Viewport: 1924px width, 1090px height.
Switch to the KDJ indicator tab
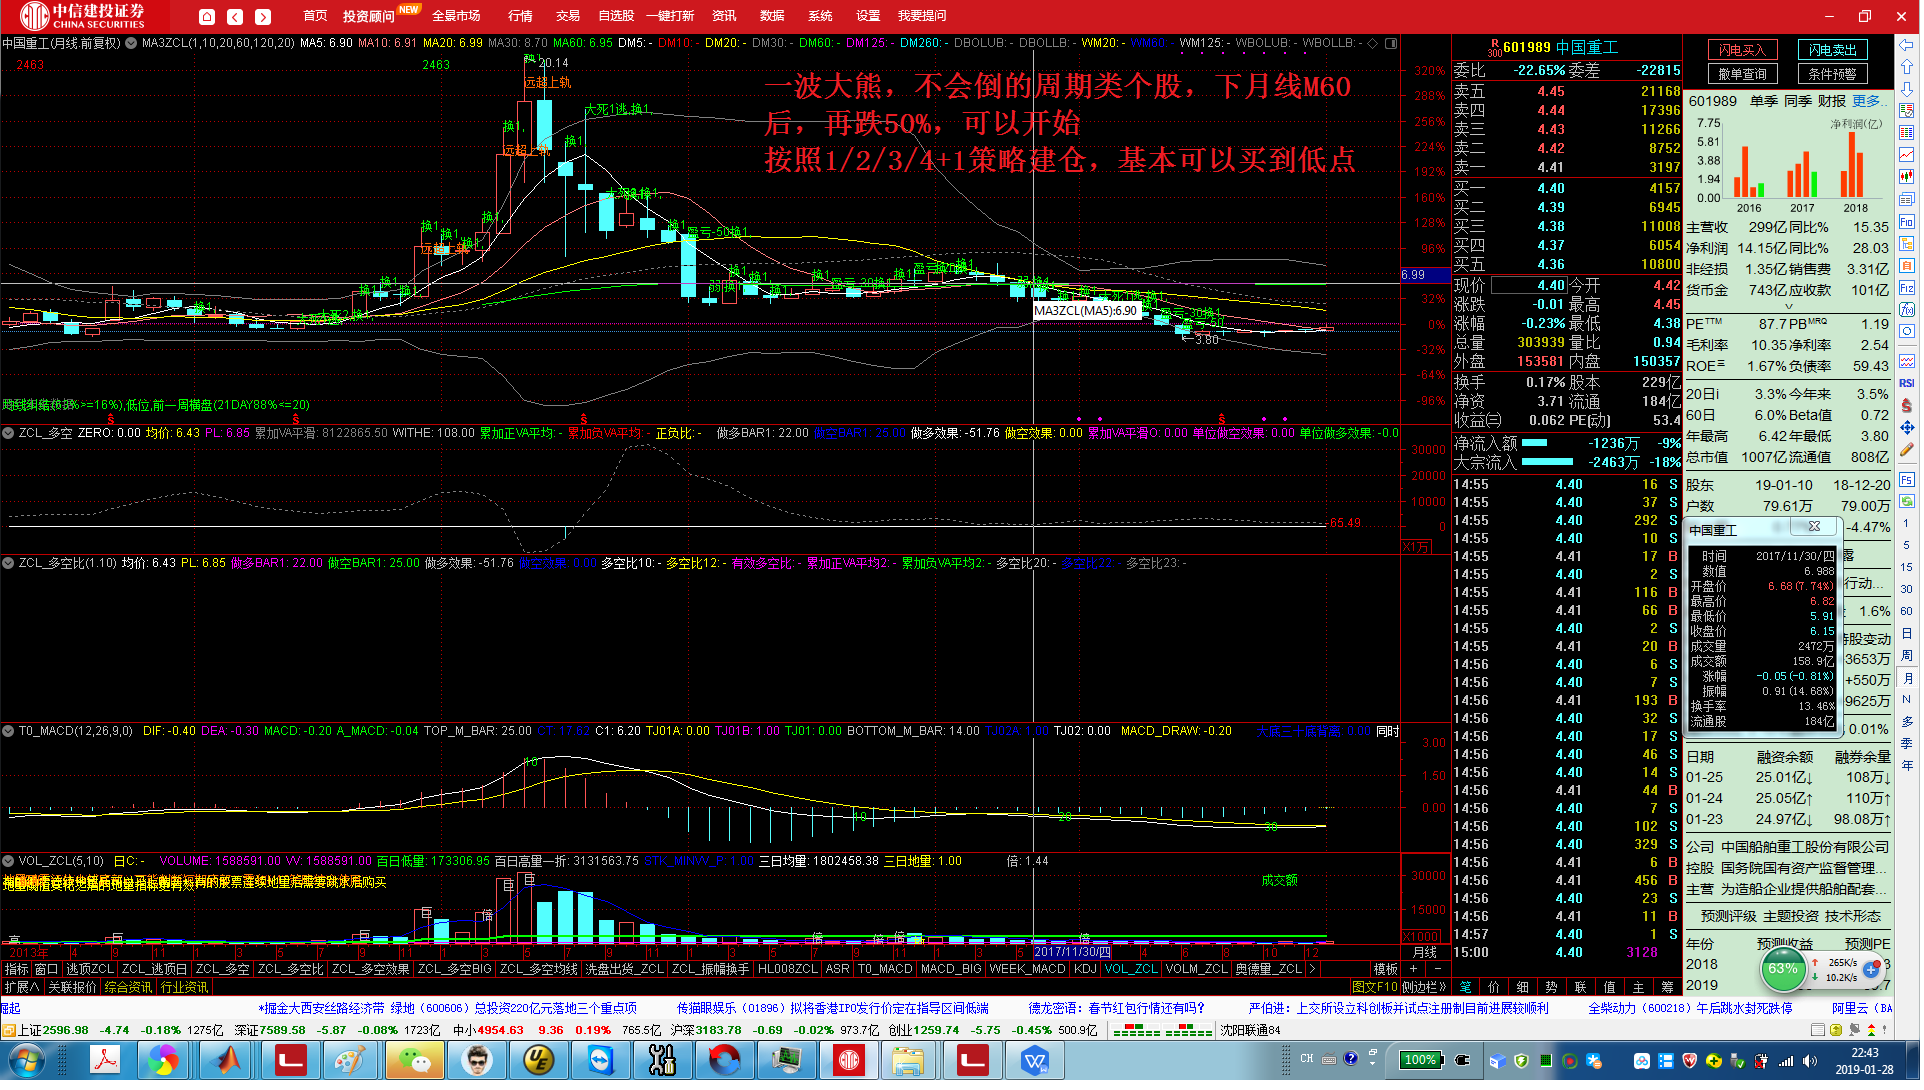(1086, 970)
